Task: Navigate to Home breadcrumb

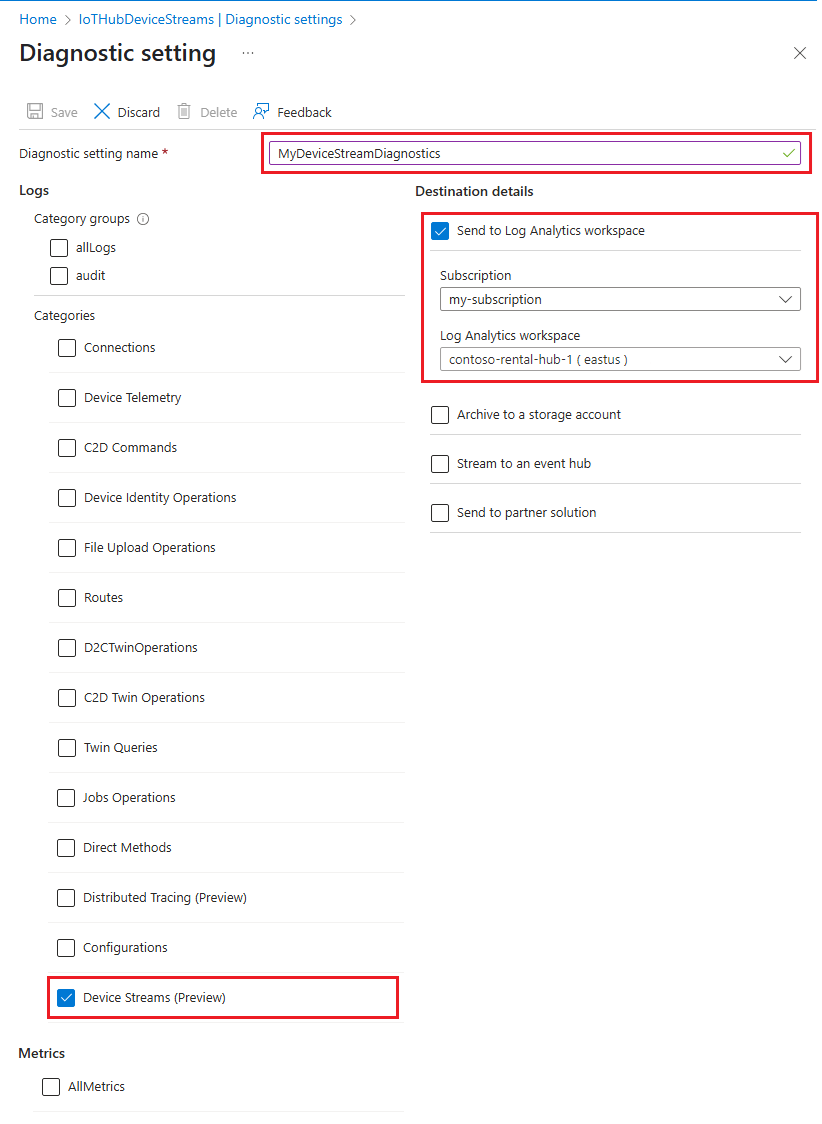Action: 38,19
